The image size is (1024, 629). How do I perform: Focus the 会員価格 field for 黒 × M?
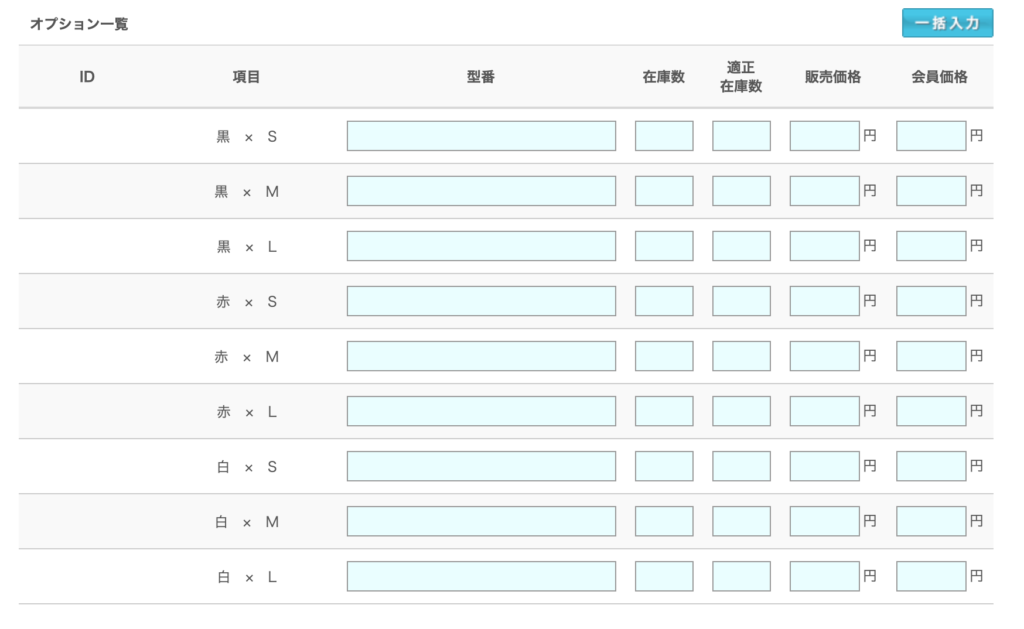click(x=931, y=191)
